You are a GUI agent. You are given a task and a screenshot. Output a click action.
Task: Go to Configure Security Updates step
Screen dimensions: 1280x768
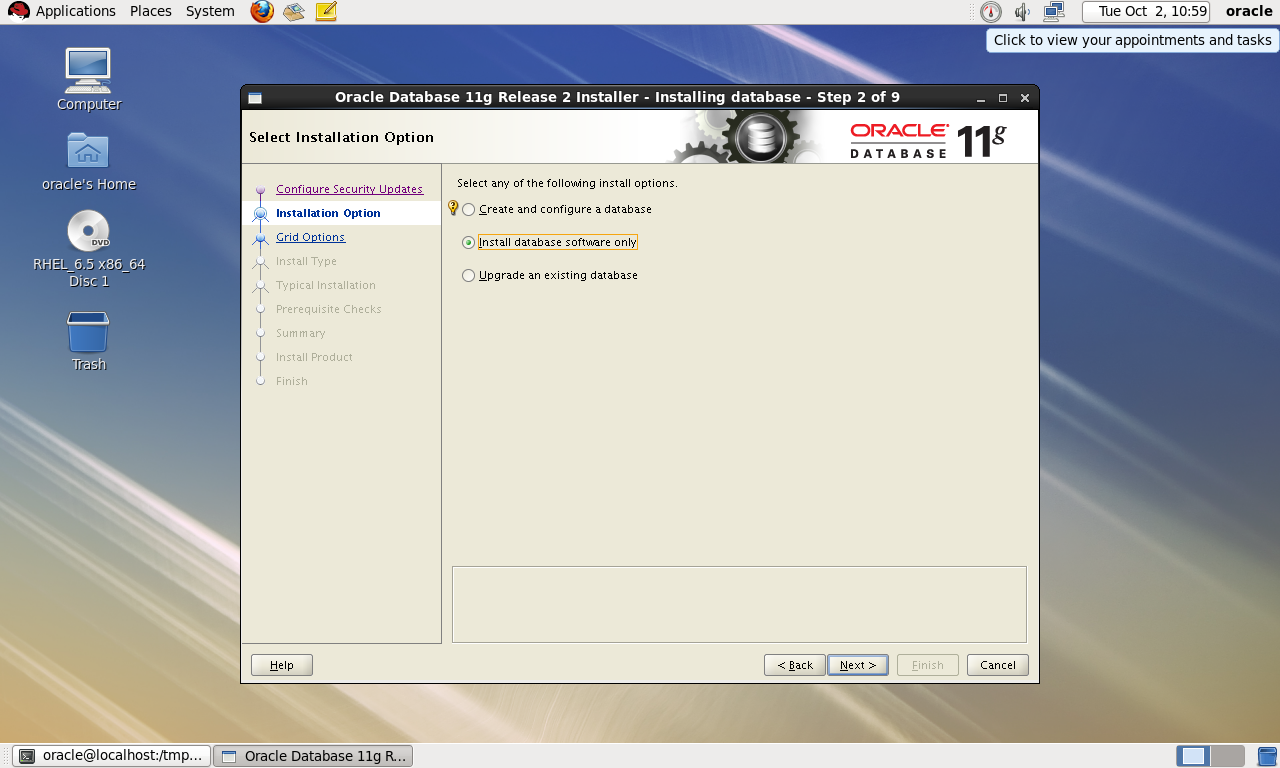tap(349, 189)
